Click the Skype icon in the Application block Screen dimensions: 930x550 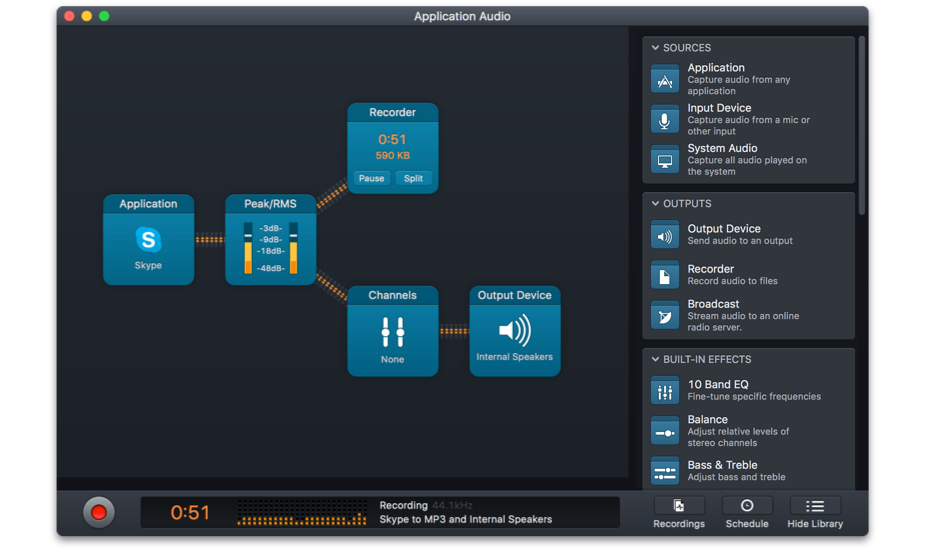point(148,240)
